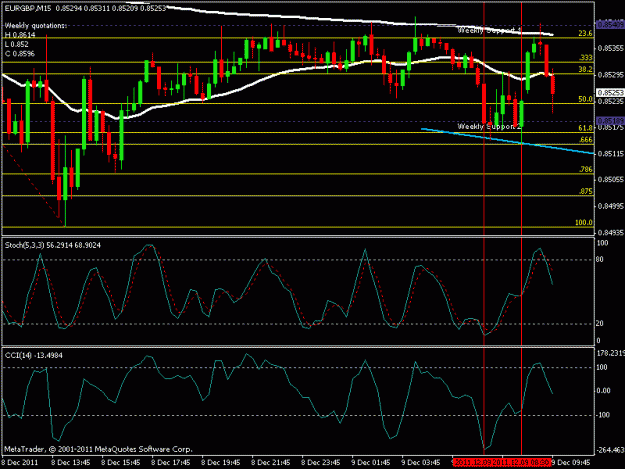Click the current price tag 0.85253
The height and width of the screenshot is (469, 625).
(x=610, y=92)
